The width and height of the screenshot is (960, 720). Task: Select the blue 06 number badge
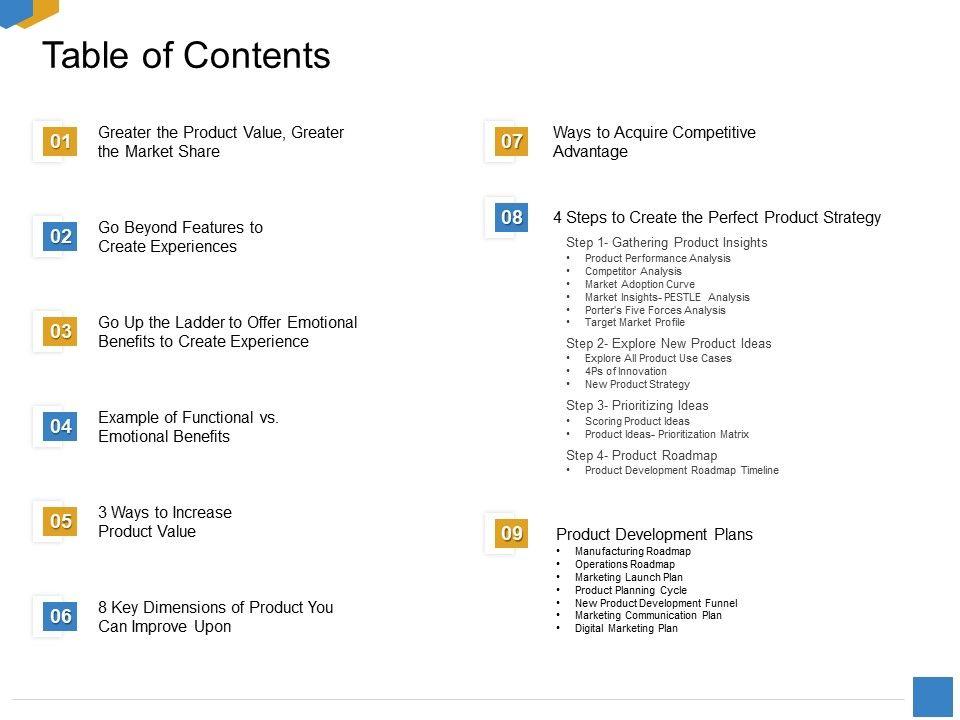click(x=61, y=617)
